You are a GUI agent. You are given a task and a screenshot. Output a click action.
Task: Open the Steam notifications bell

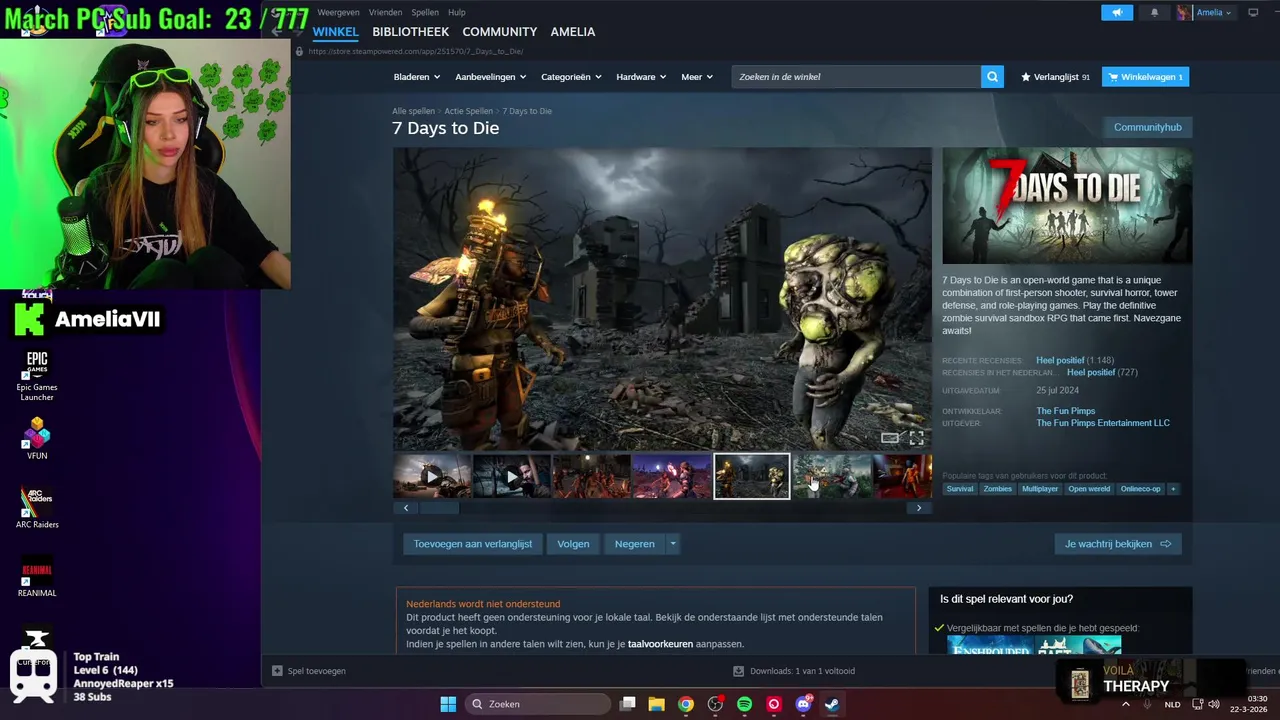point(1154,13)
